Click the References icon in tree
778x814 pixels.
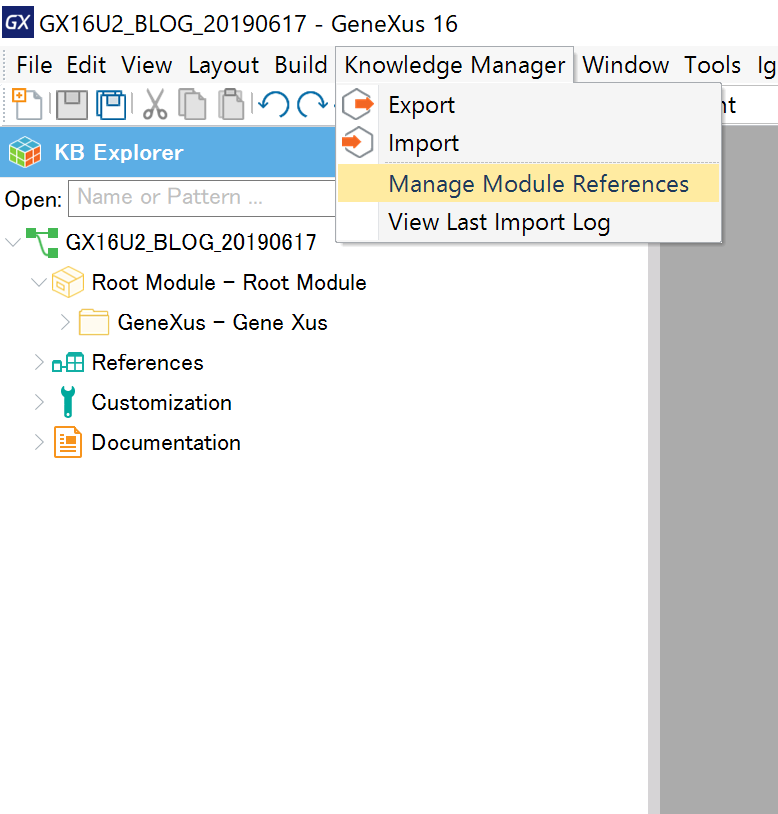[68, 362]
